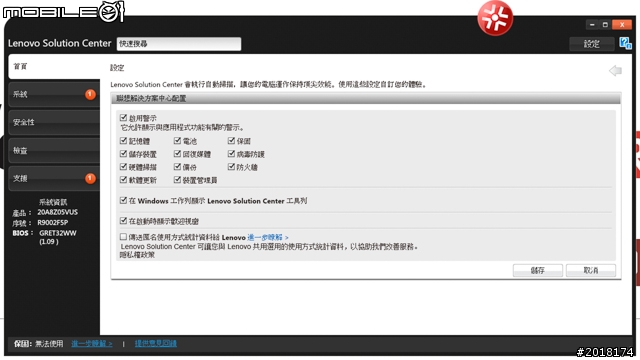Click the back arrow icon in Settings

click(x=615, y=71)
